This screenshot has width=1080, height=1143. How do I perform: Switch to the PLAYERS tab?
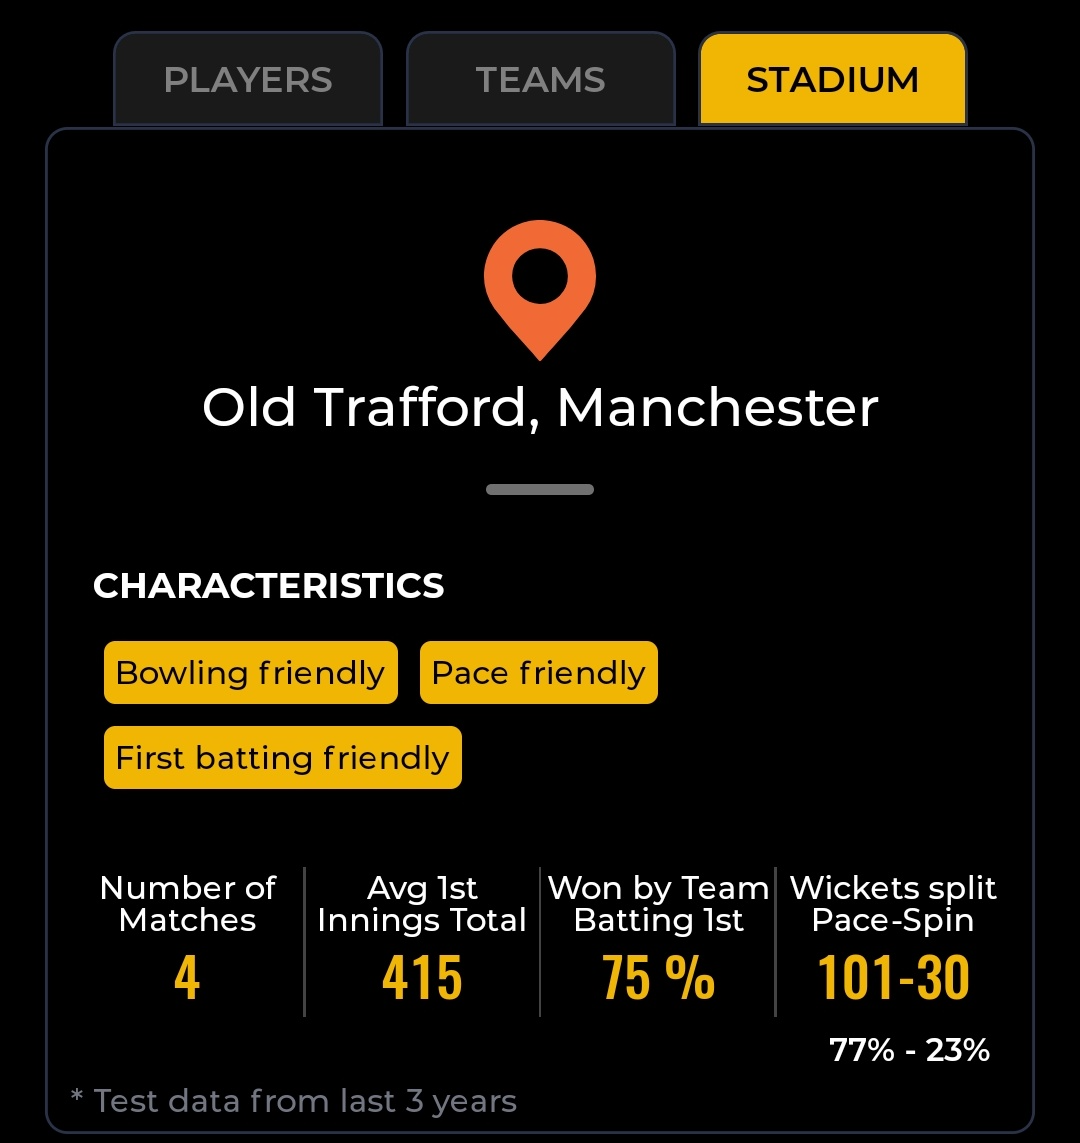[x=248, y=80]
